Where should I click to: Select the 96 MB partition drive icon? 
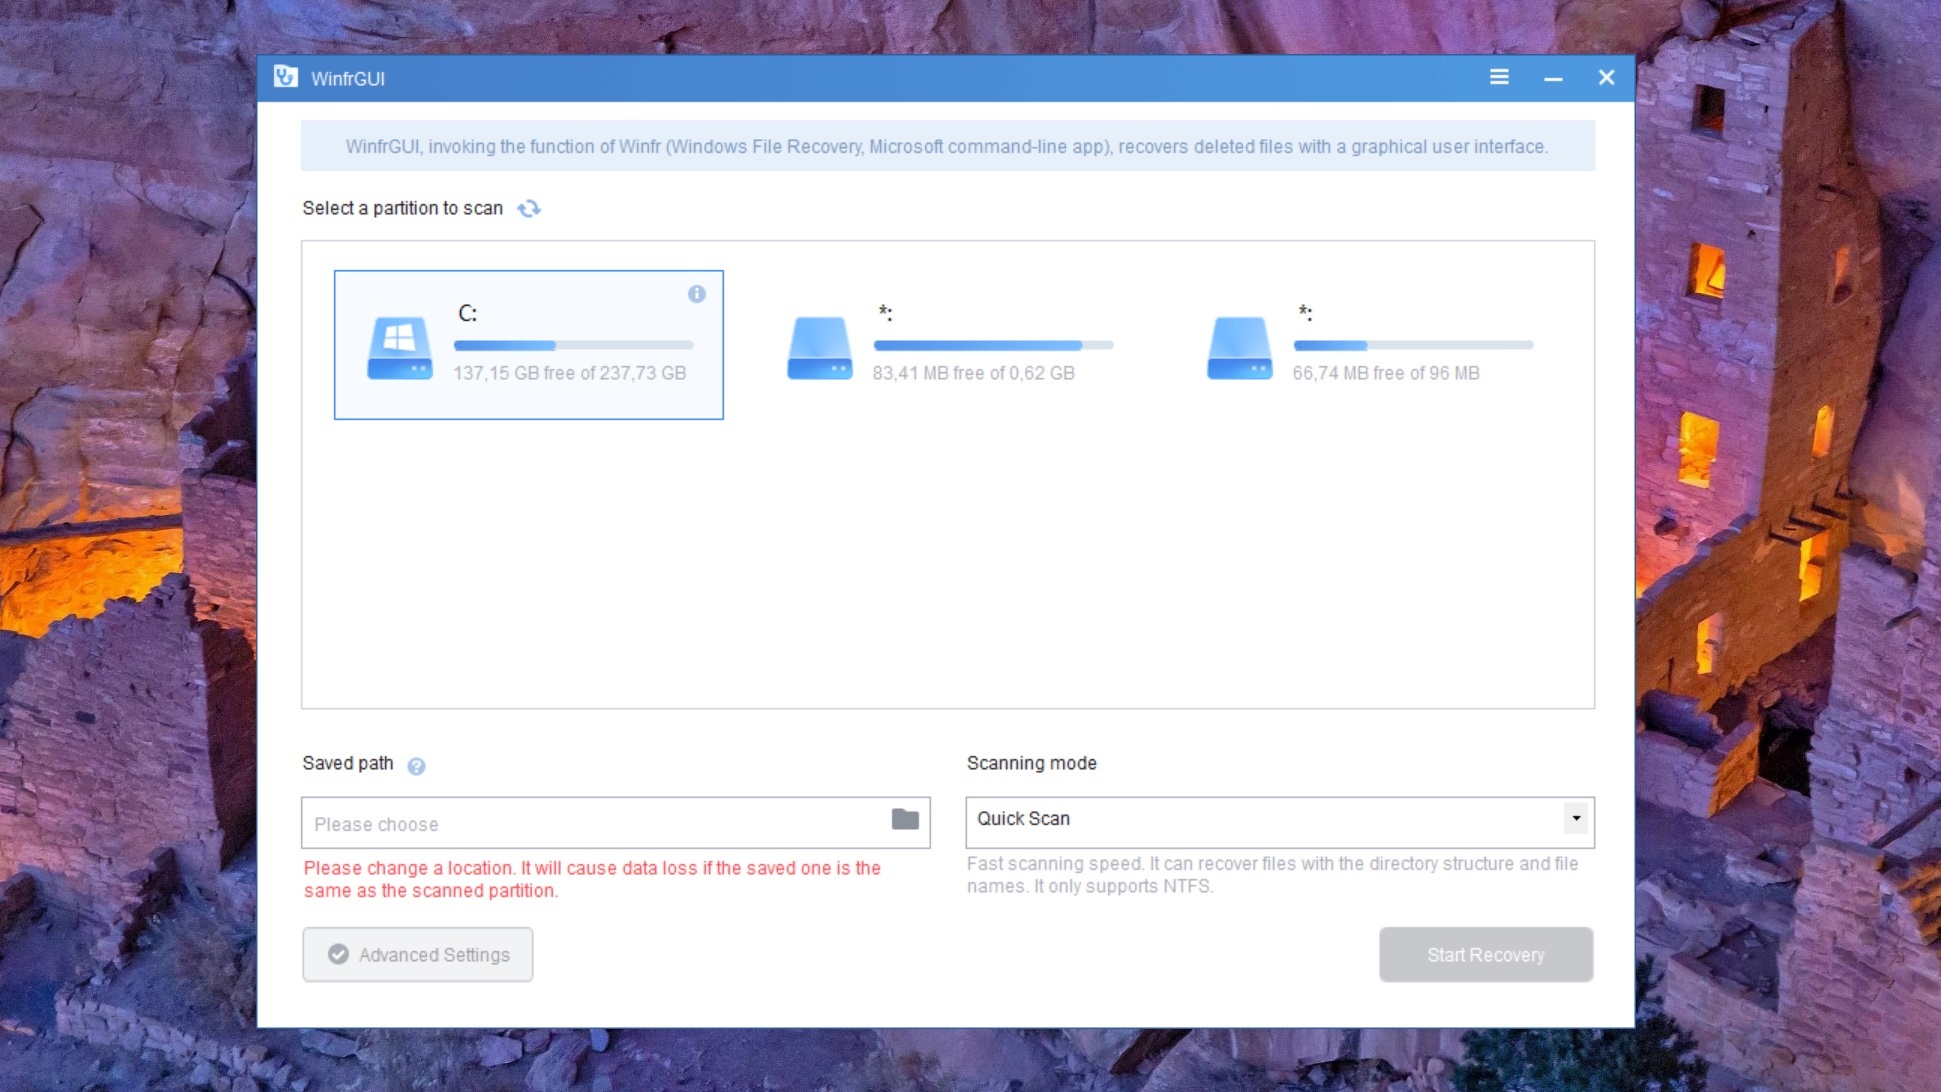pos(1240,348)
